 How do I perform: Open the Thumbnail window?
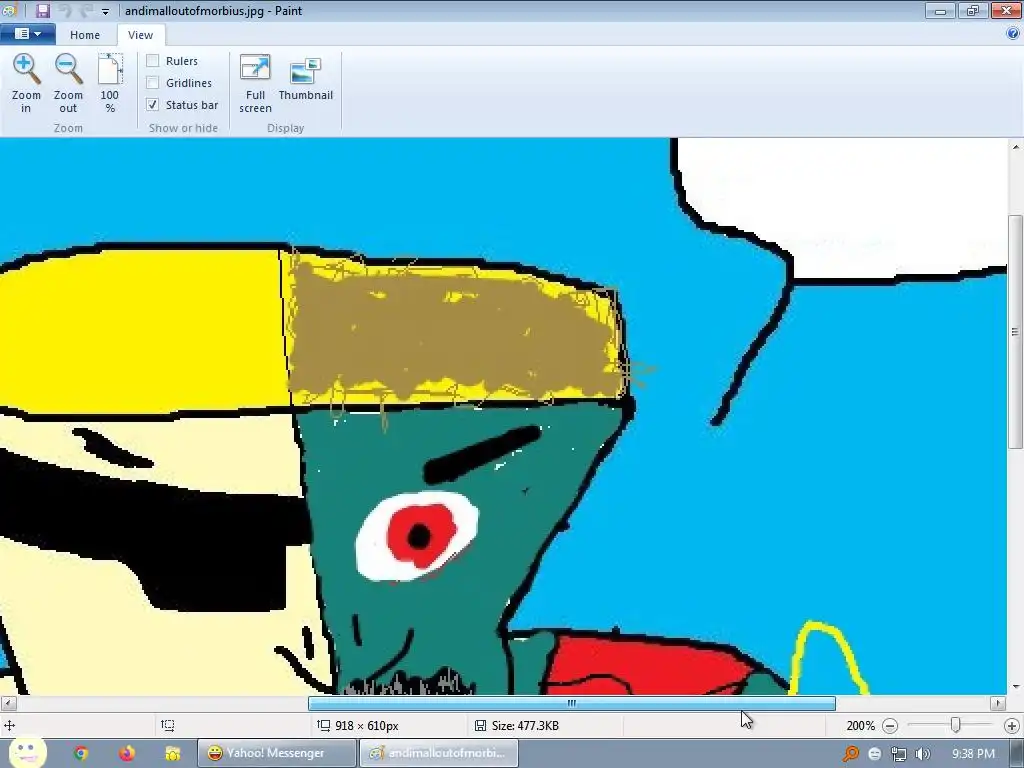tap(305, 78)
